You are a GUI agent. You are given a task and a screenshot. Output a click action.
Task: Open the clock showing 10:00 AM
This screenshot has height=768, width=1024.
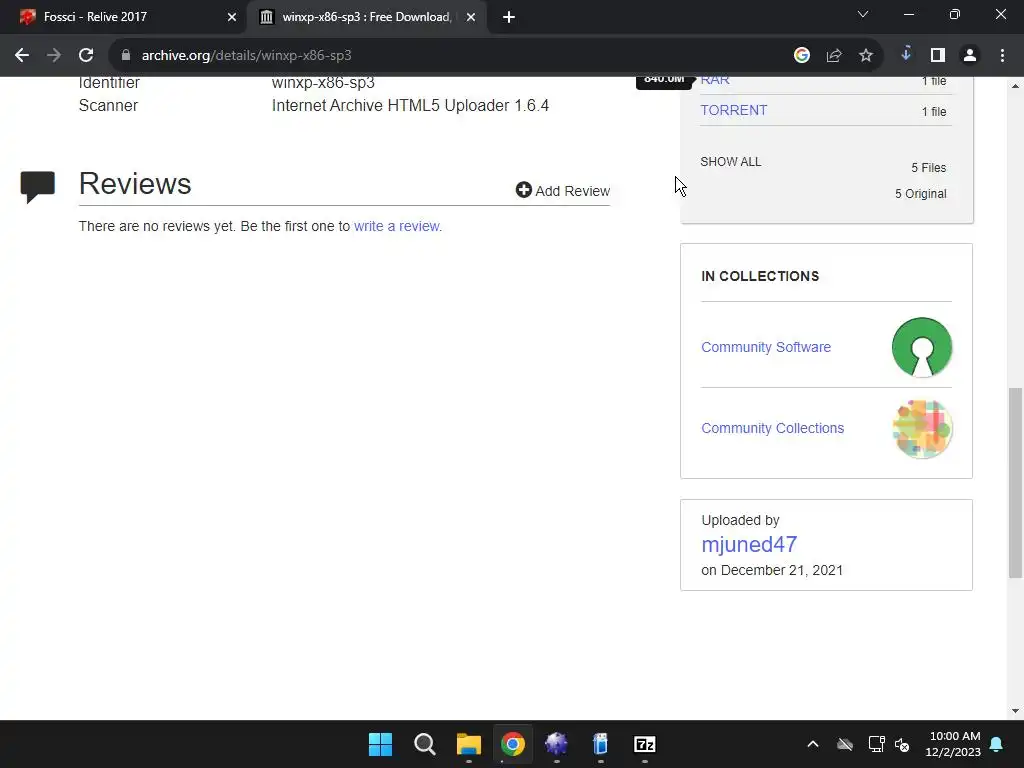[953, 744]
